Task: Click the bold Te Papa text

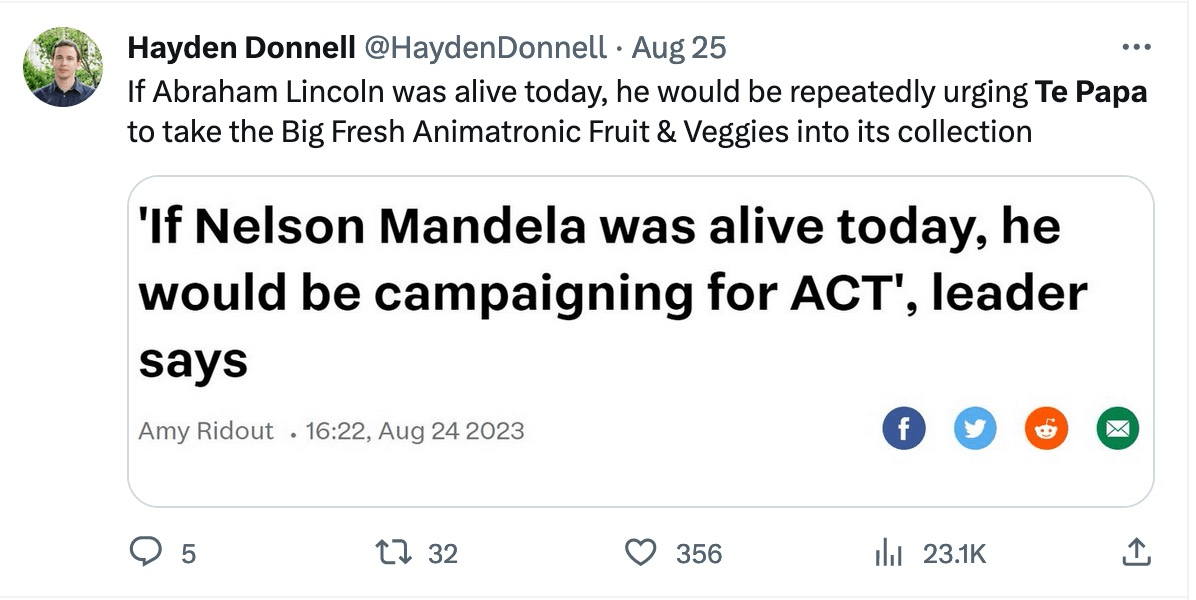Action: pos(1091,92)
